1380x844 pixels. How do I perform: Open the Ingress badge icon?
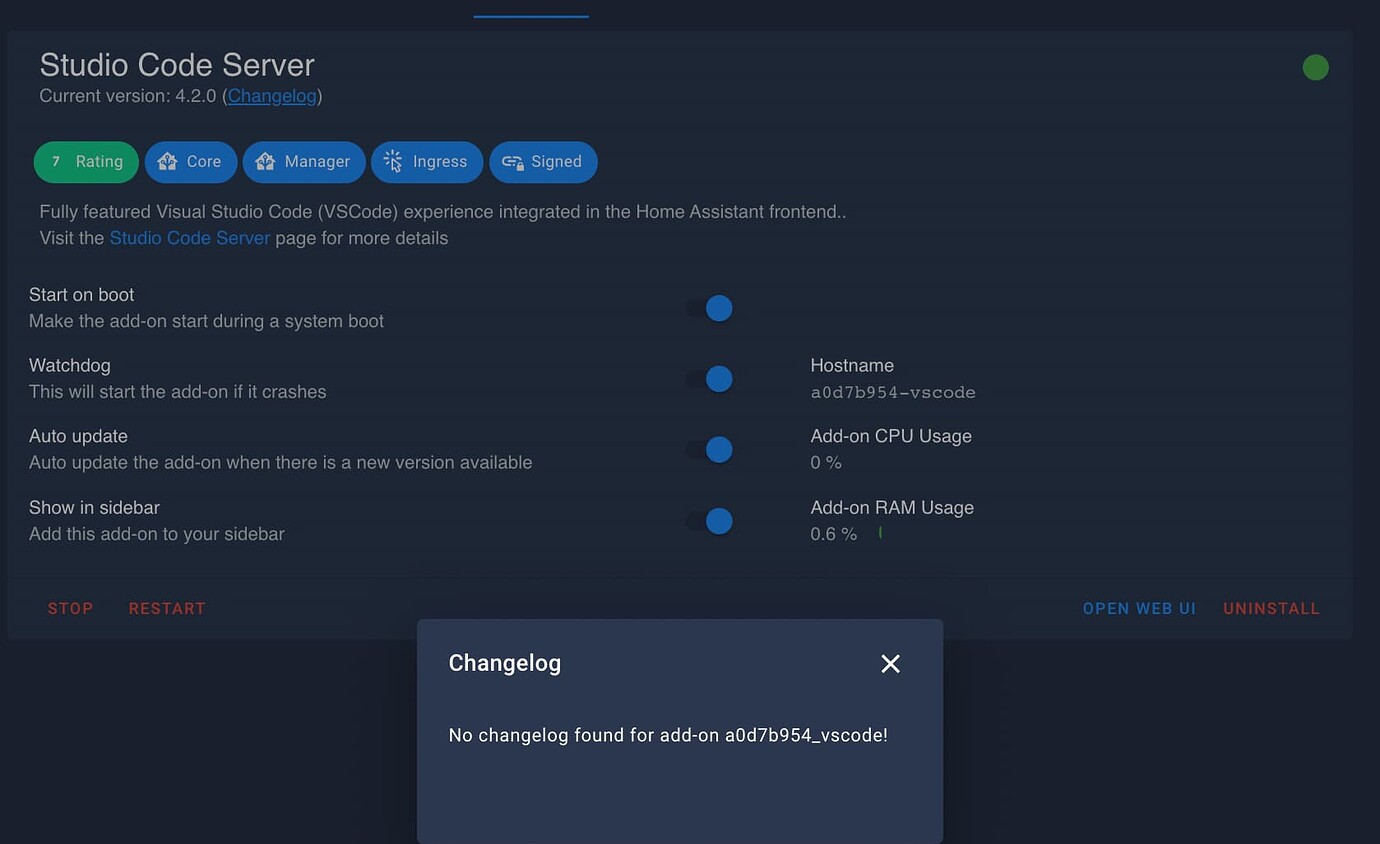(x=393, y=161)
